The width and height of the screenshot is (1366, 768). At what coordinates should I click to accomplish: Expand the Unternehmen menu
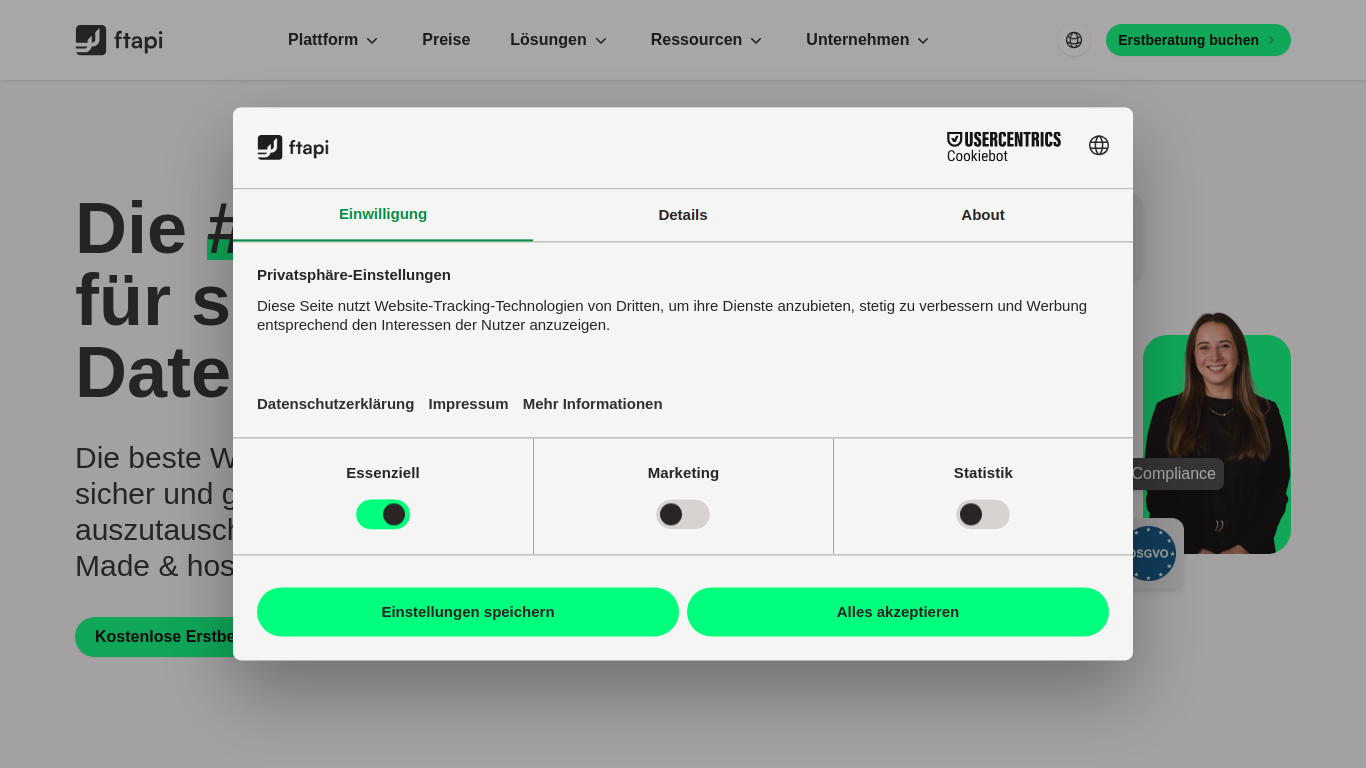coord(867,40)
